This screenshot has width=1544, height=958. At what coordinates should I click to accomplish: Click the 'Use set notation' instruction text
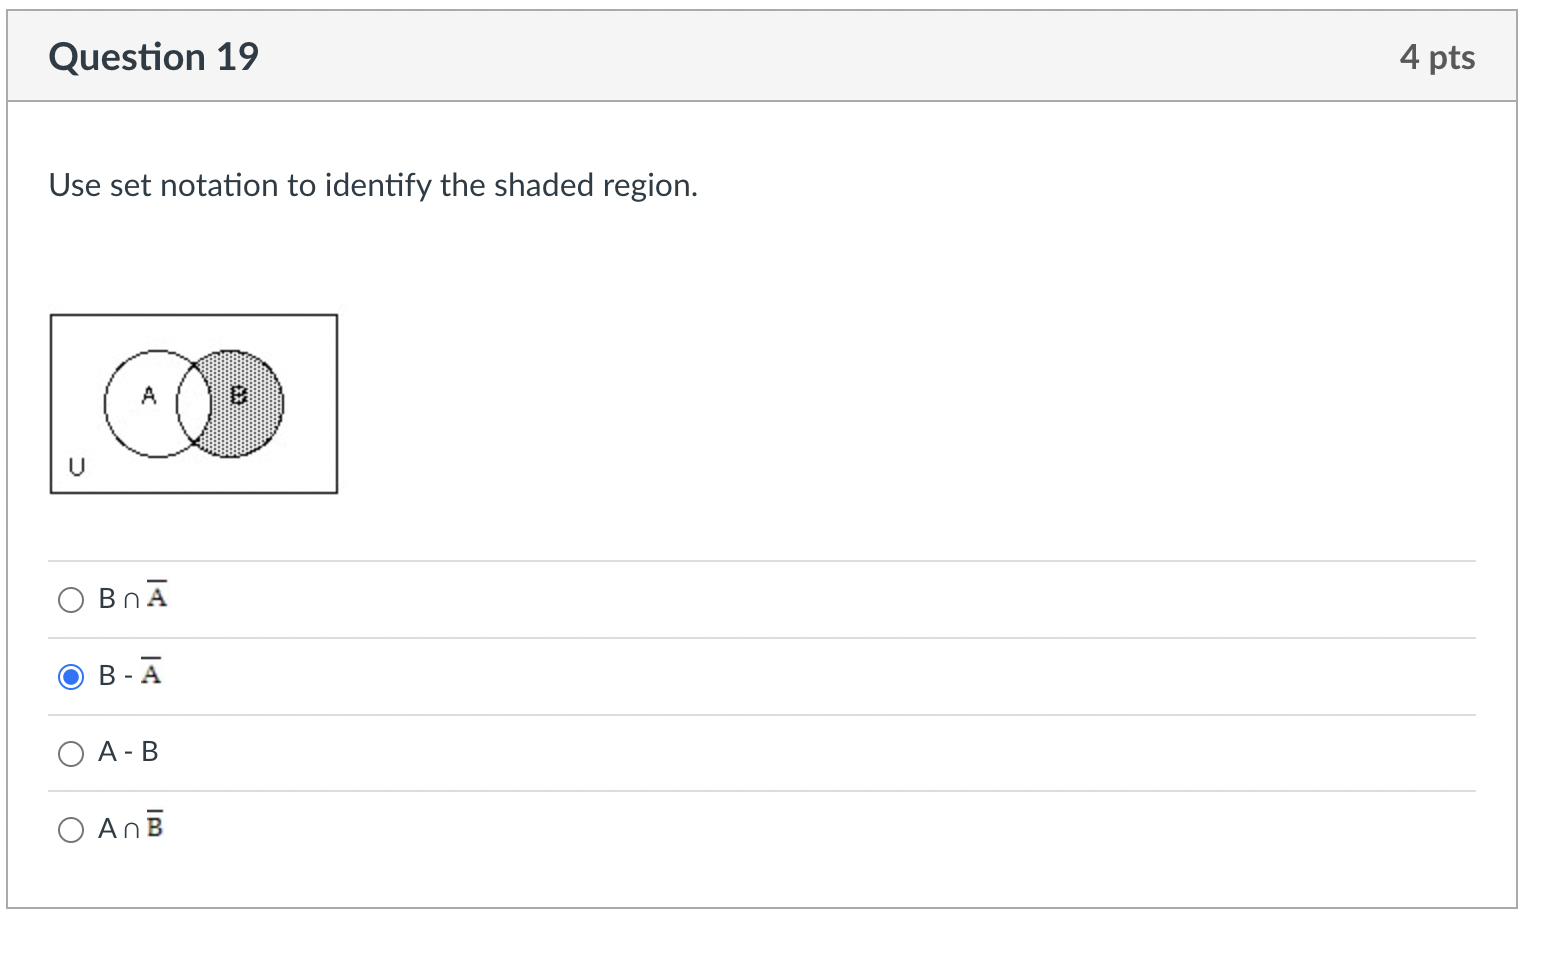pos(373,185)
